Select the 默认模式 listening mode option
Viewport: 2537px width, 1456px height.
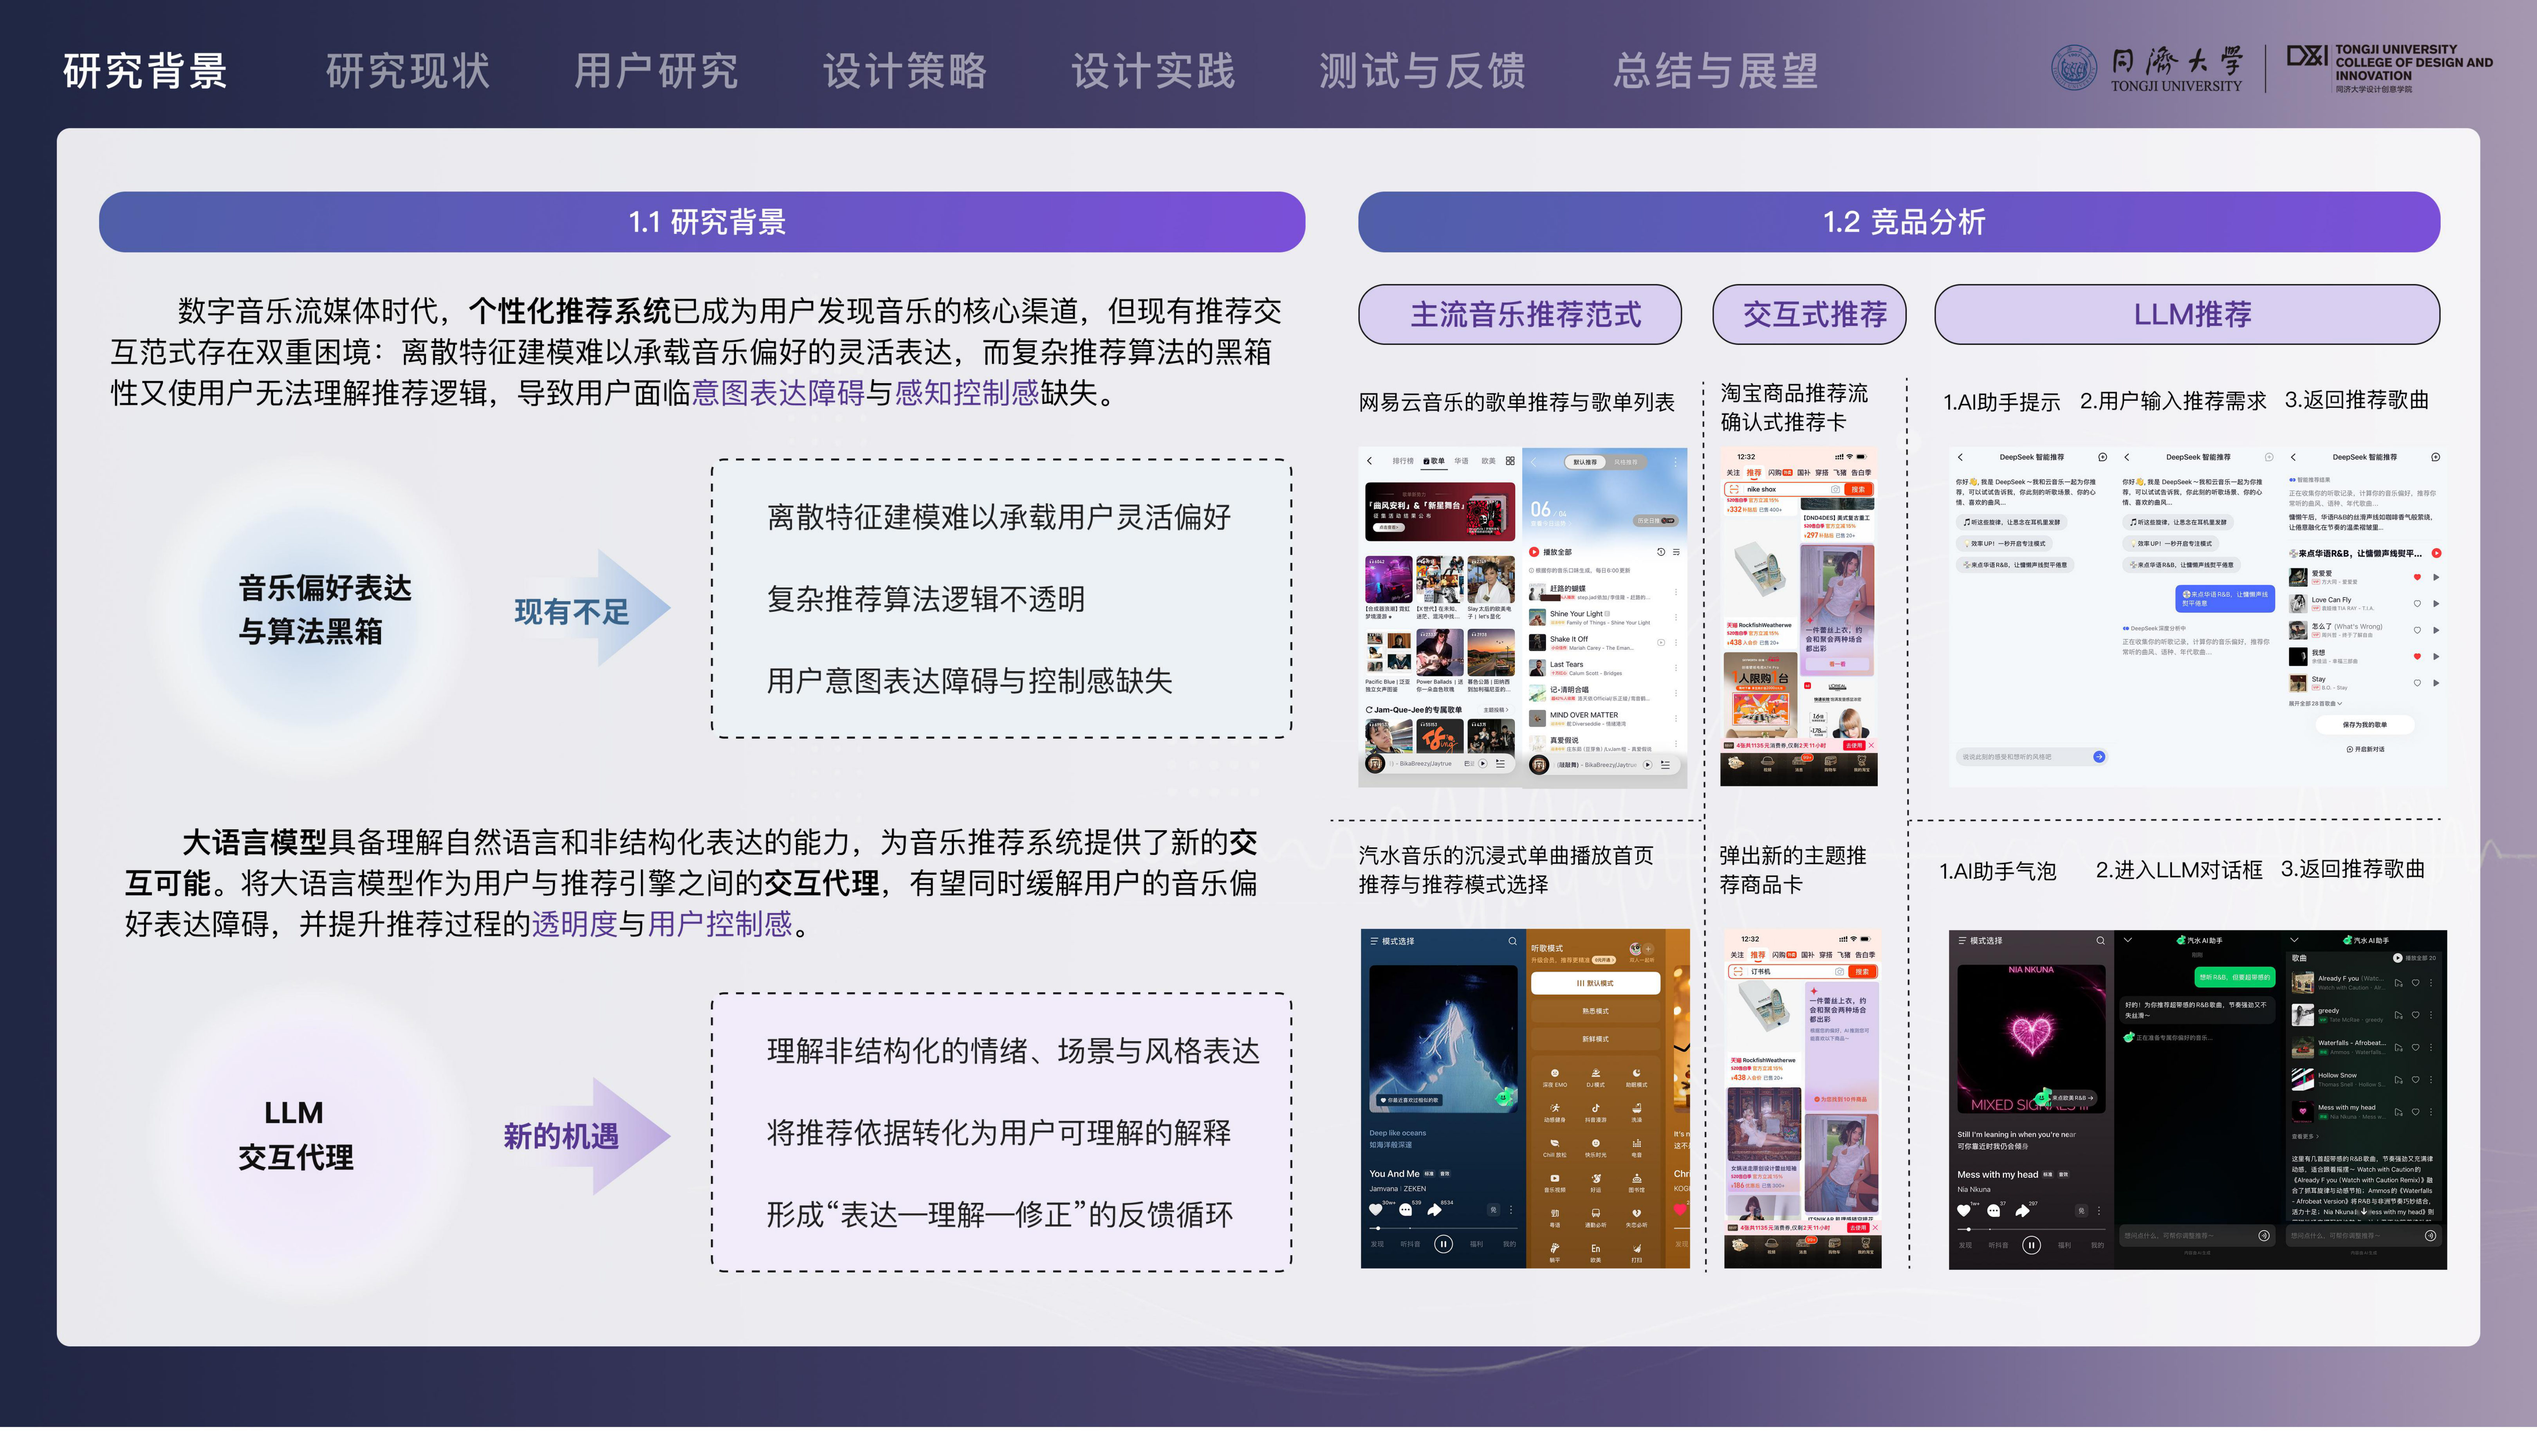(x=1595, y=983)
